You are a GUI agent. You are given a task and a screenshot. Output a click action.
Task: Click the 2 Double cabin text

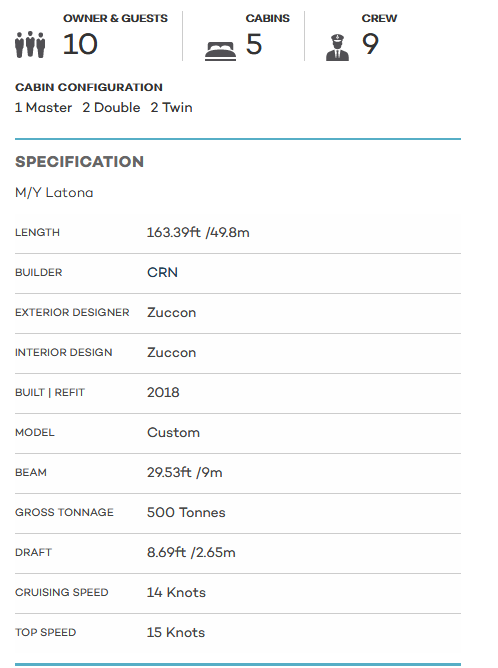[111, 107]
